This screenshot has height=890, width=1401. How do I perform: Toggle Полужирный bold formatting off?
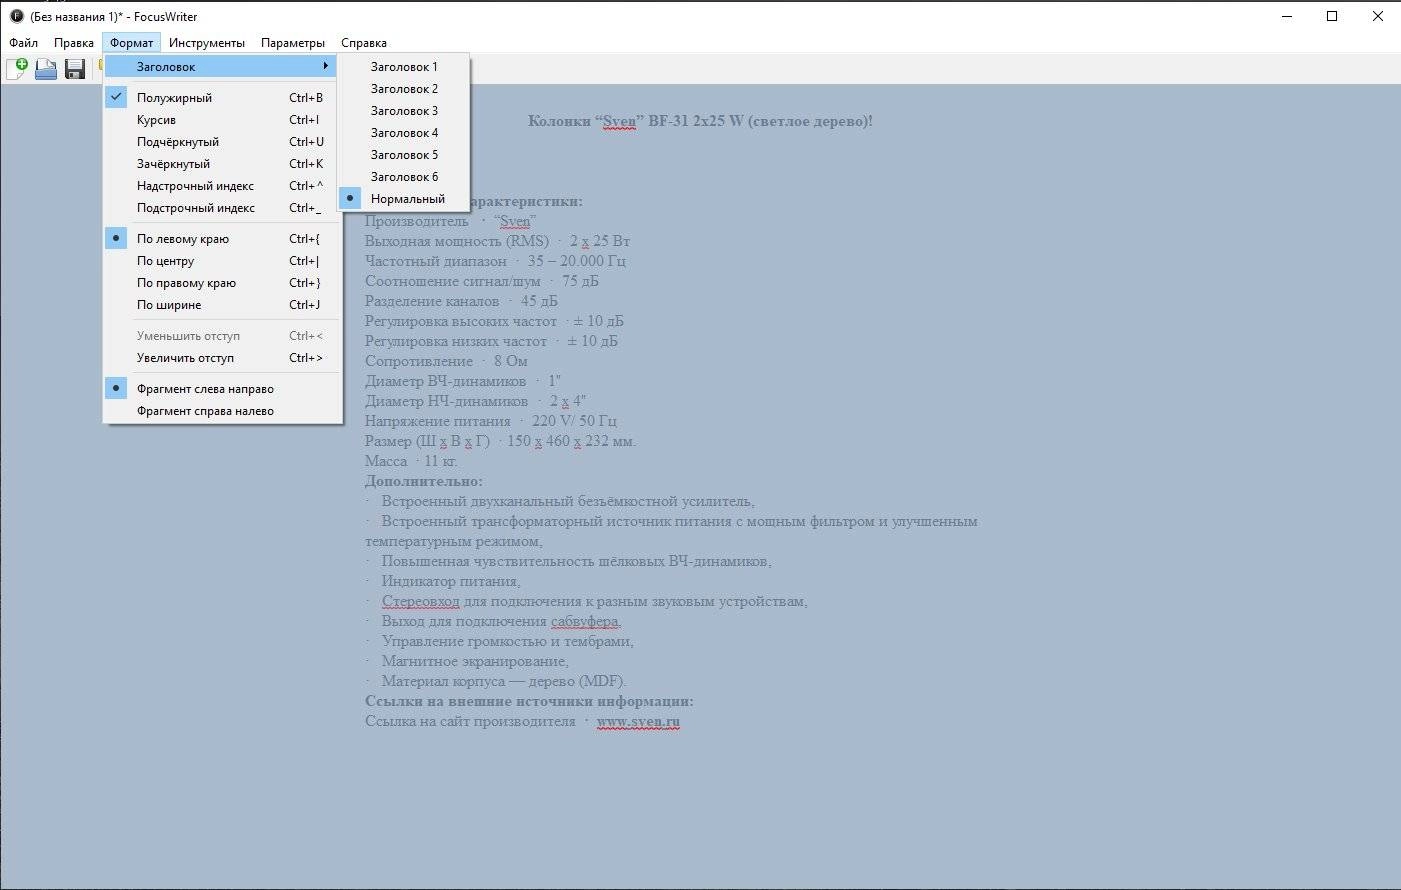[x=223, y=98]
